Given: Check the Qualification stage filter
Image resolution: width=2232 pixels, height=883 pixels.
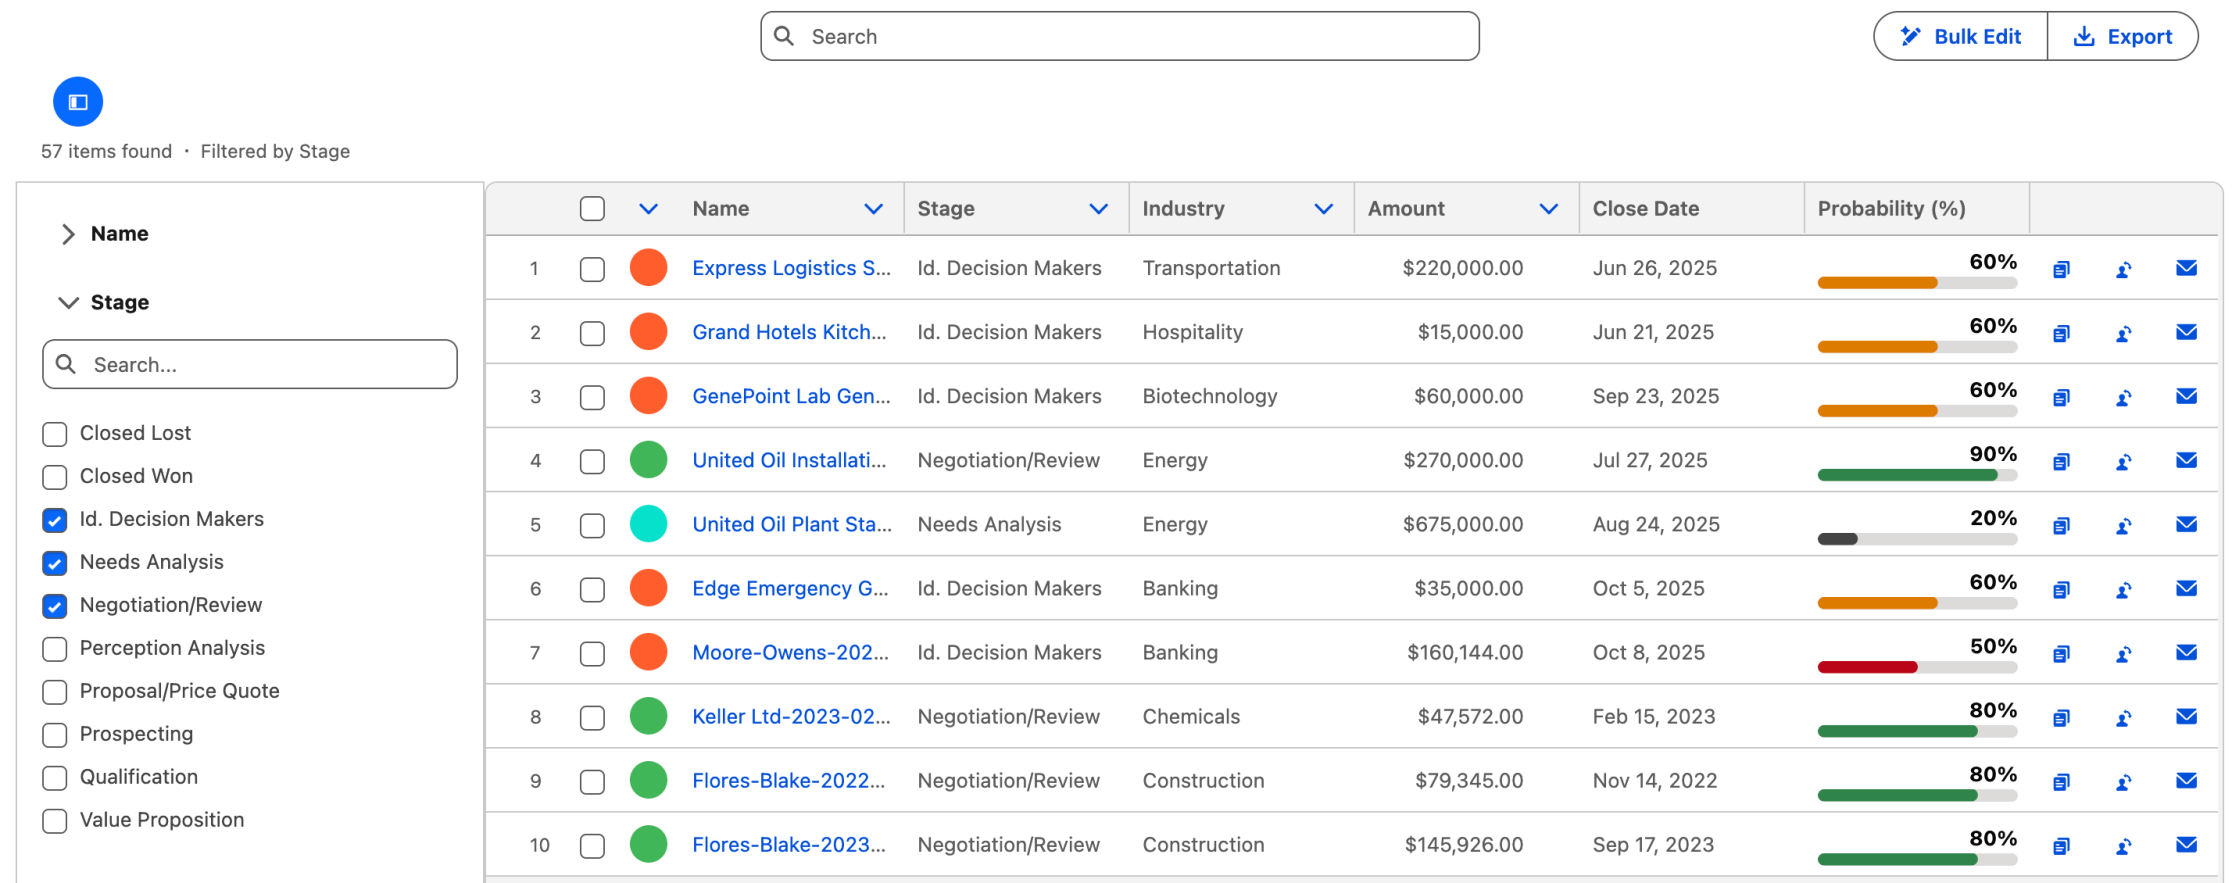Looking at the screenshot, I should click(x=55, y=778).
